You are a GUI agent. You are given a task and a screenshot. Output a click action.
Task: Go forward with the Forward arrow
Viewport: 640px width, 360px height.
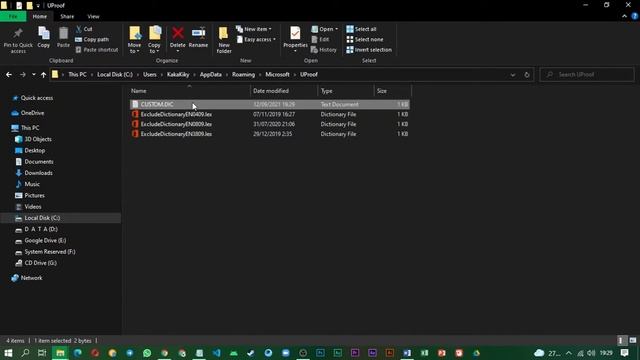click(22, 75)
